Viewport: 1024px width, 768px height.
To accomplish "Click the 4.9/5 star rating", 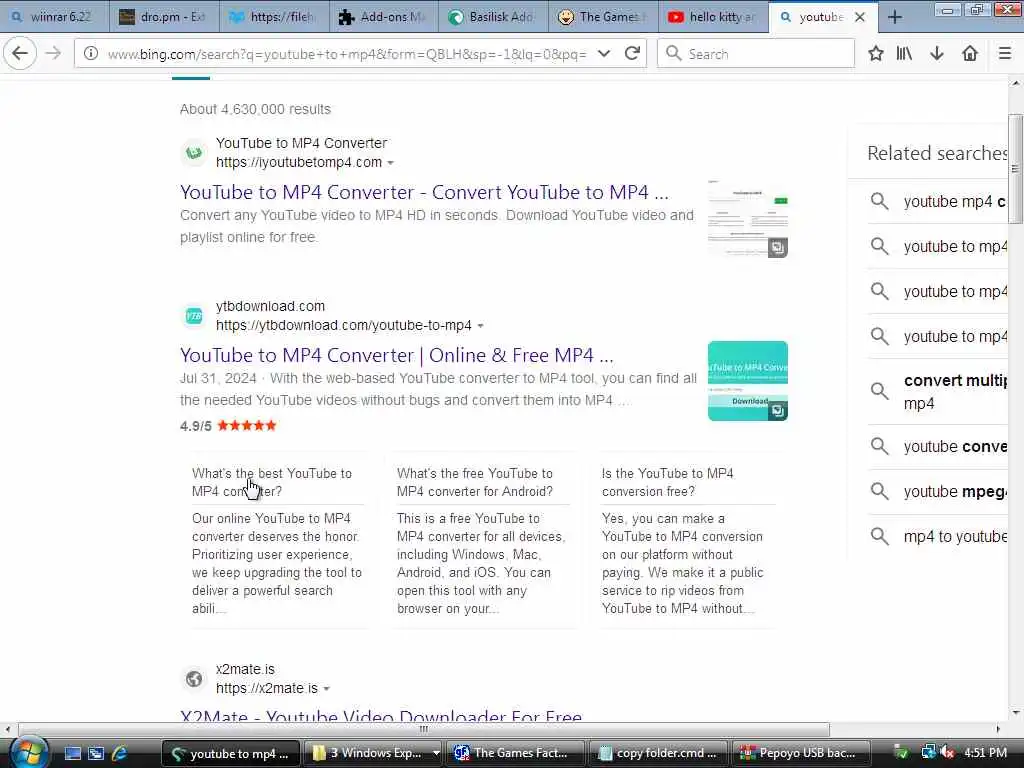I will [229, 426].
